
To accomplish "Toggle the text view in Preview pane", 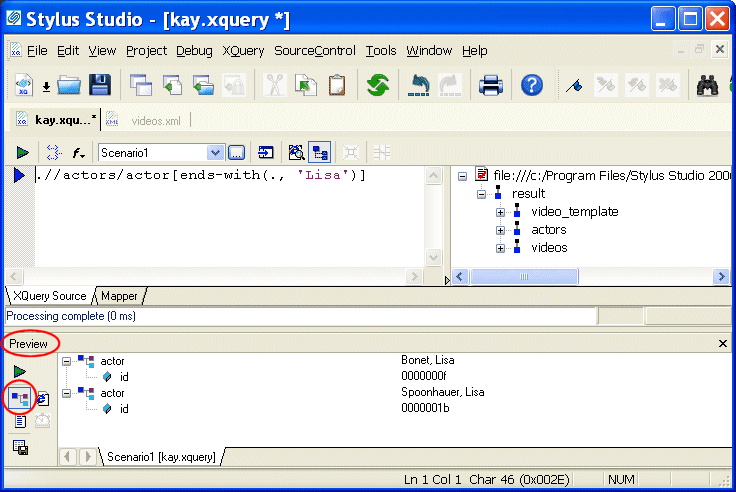I will tap(20, 421).
